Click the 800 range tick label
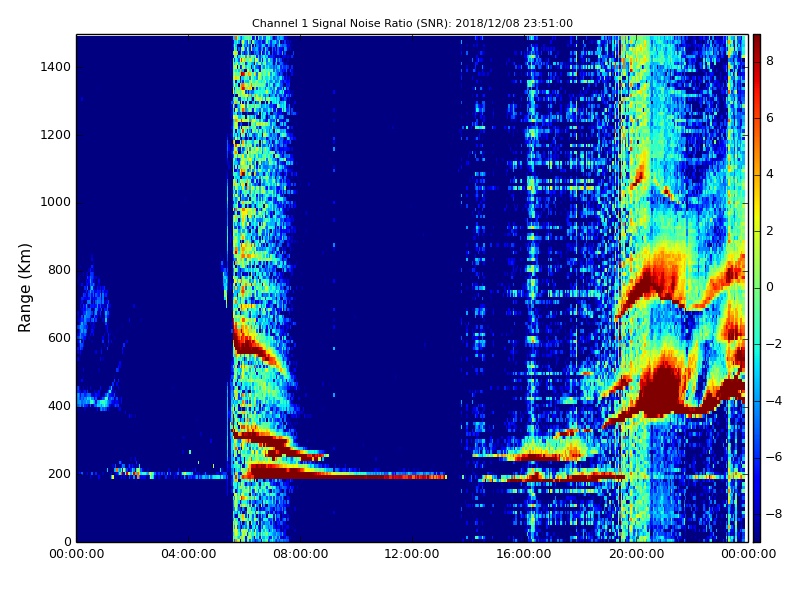The width and height of the screenshot is (800, 600). [x=59, y=270]
